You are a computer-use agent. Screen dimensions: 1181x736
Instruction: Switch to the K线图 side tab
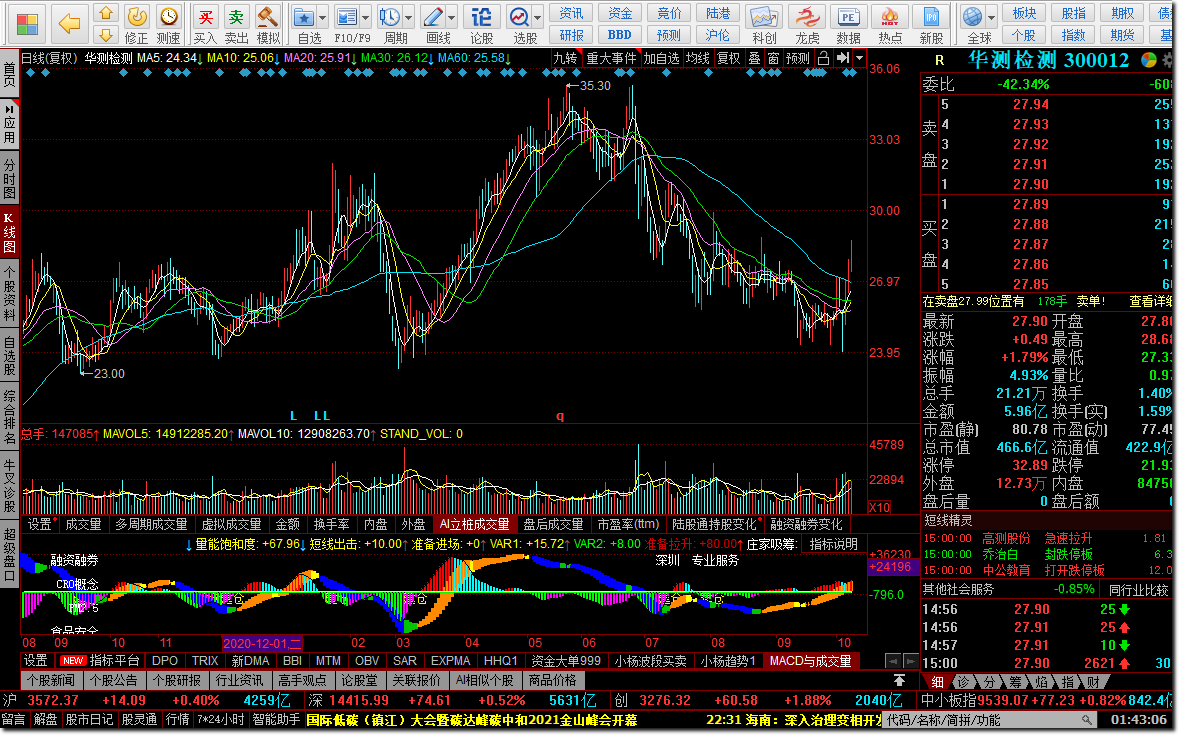pyautogui.click(x=9, y=232)
